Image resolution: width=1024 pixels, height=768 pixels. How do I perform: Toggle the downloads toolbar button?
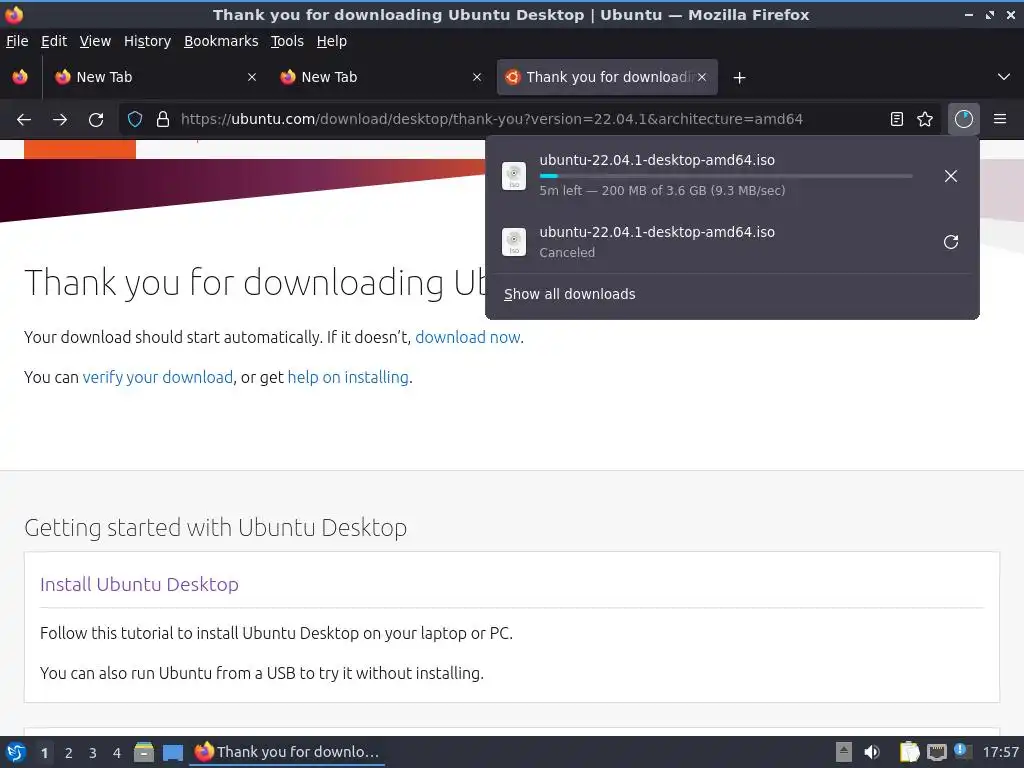964,119
